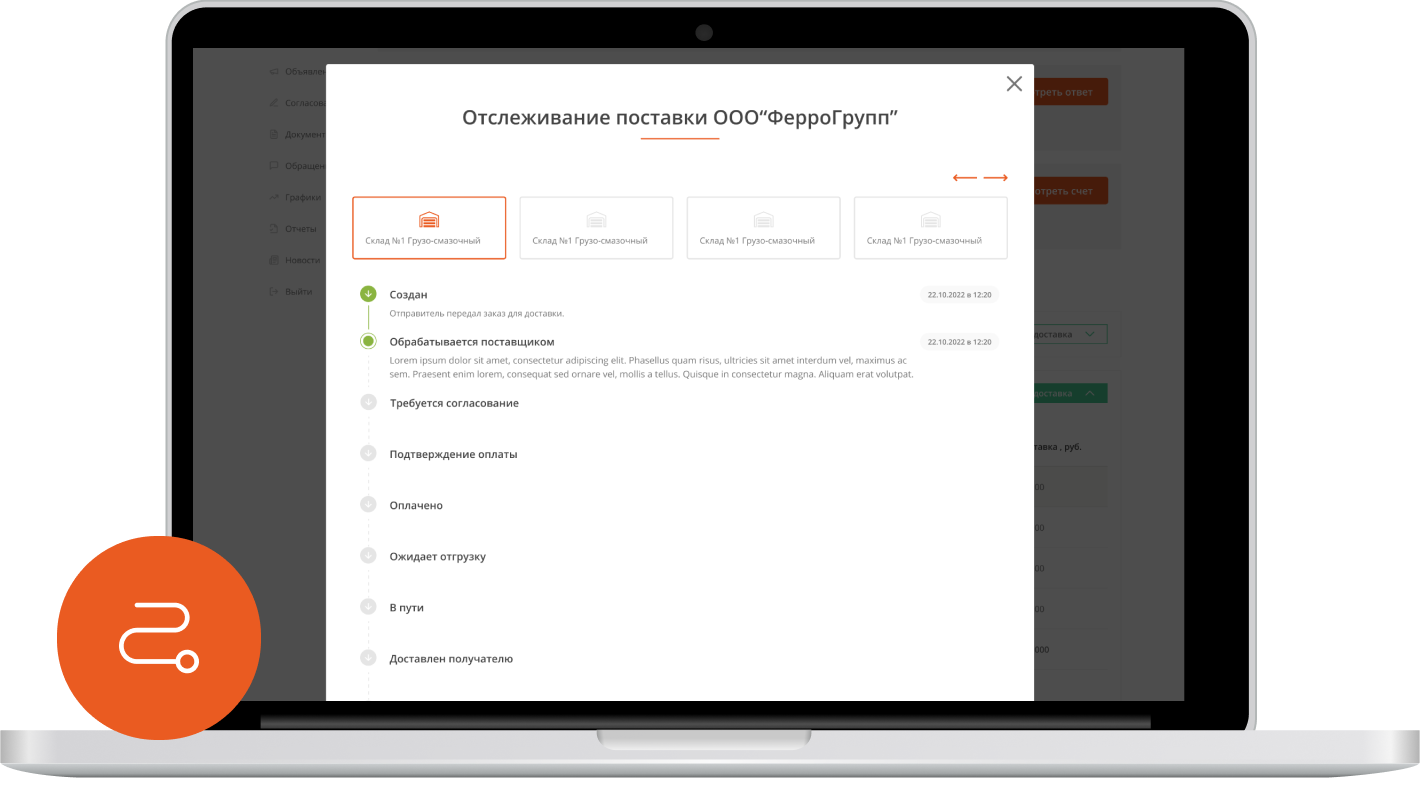
Task: Expand the Требуется согласование step details
Action: coord(368,402)
